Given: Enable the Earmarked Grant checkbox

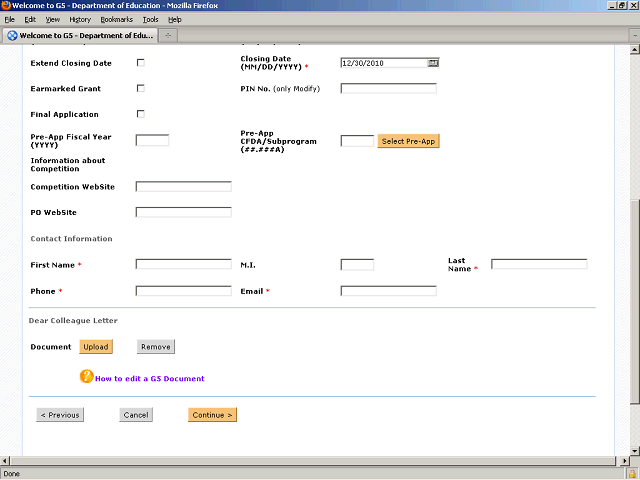Looking at the screenshot, I should pyautogui.click(x=141, y=89).
